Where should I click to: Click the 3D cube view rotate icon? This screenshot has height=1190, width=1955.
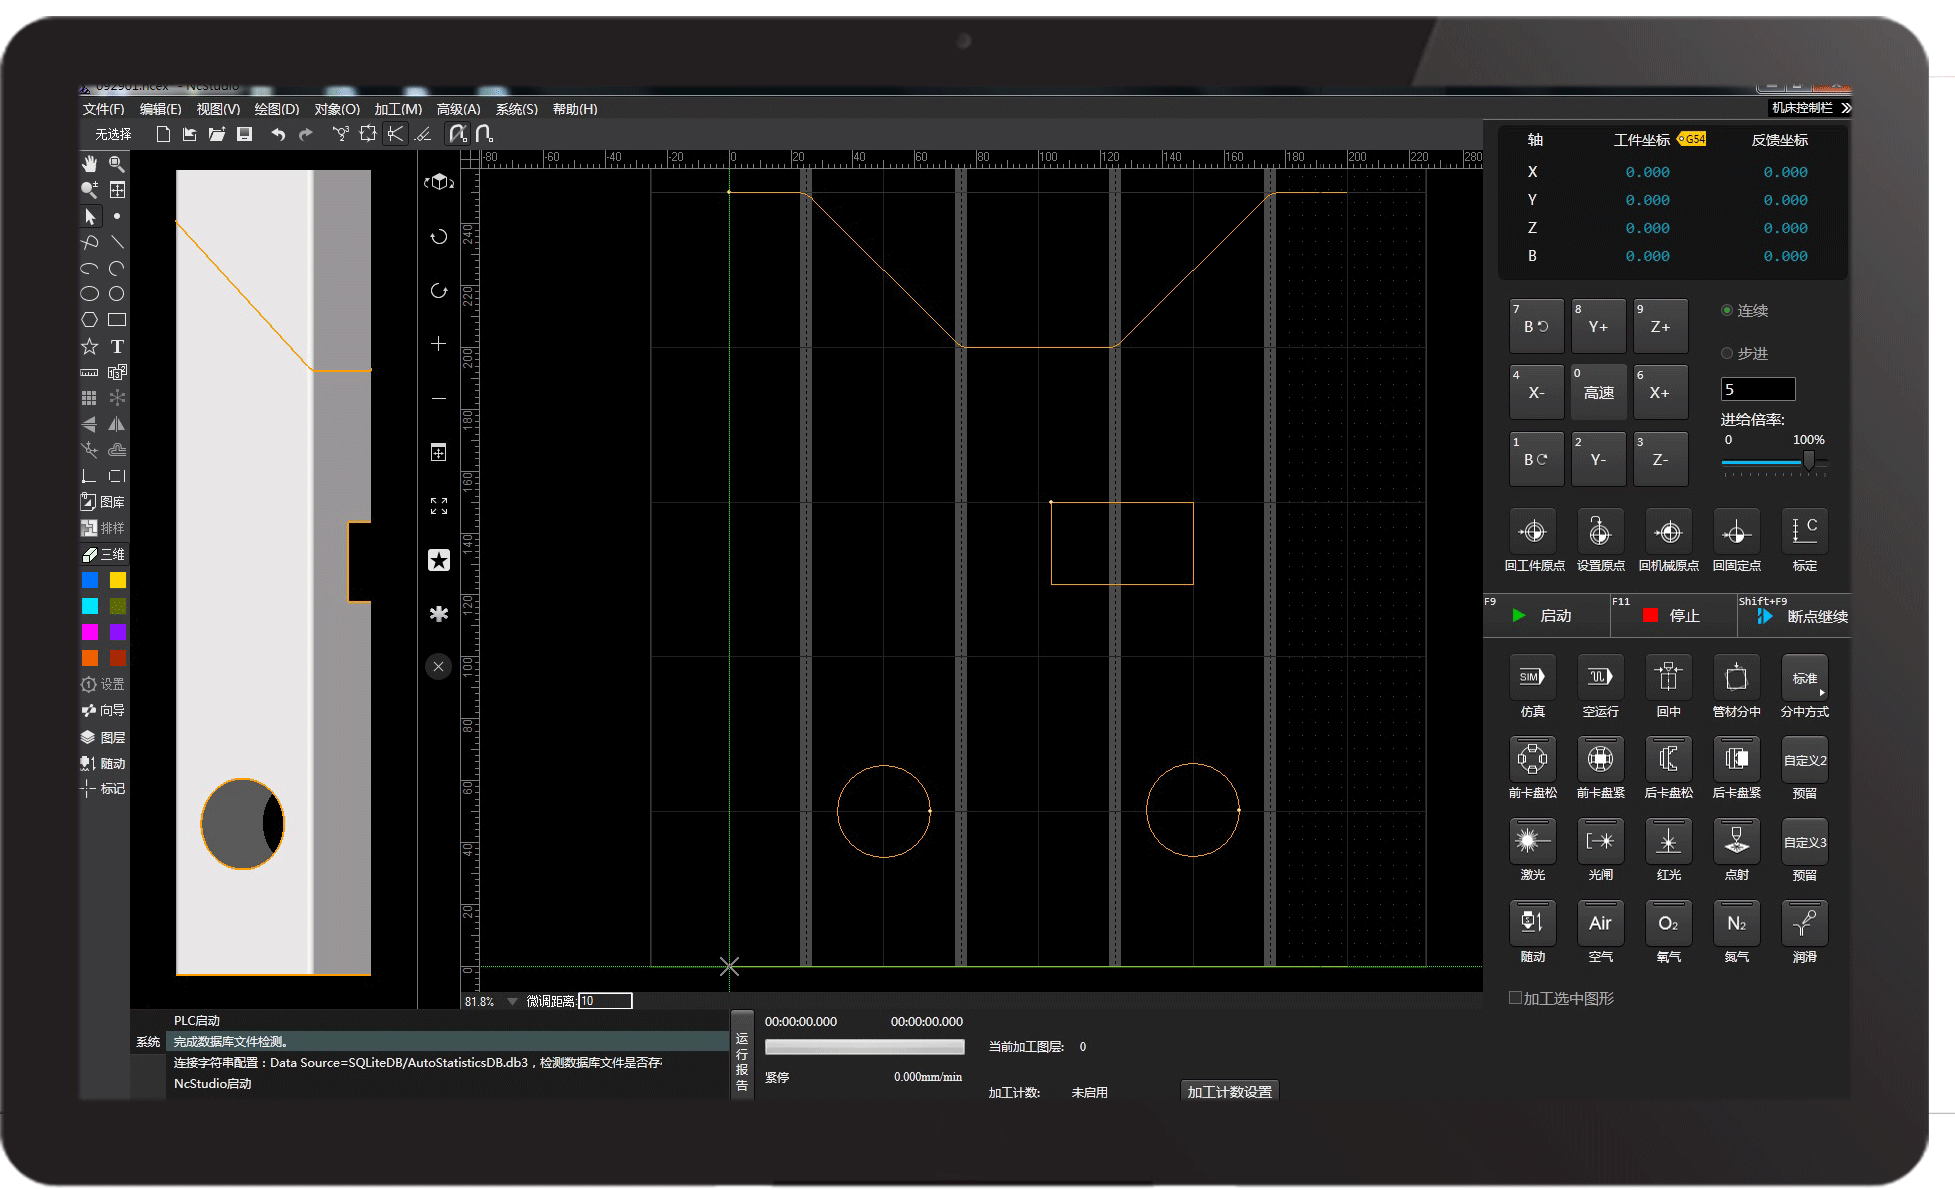pyautogui.click(x=439, y=182)
